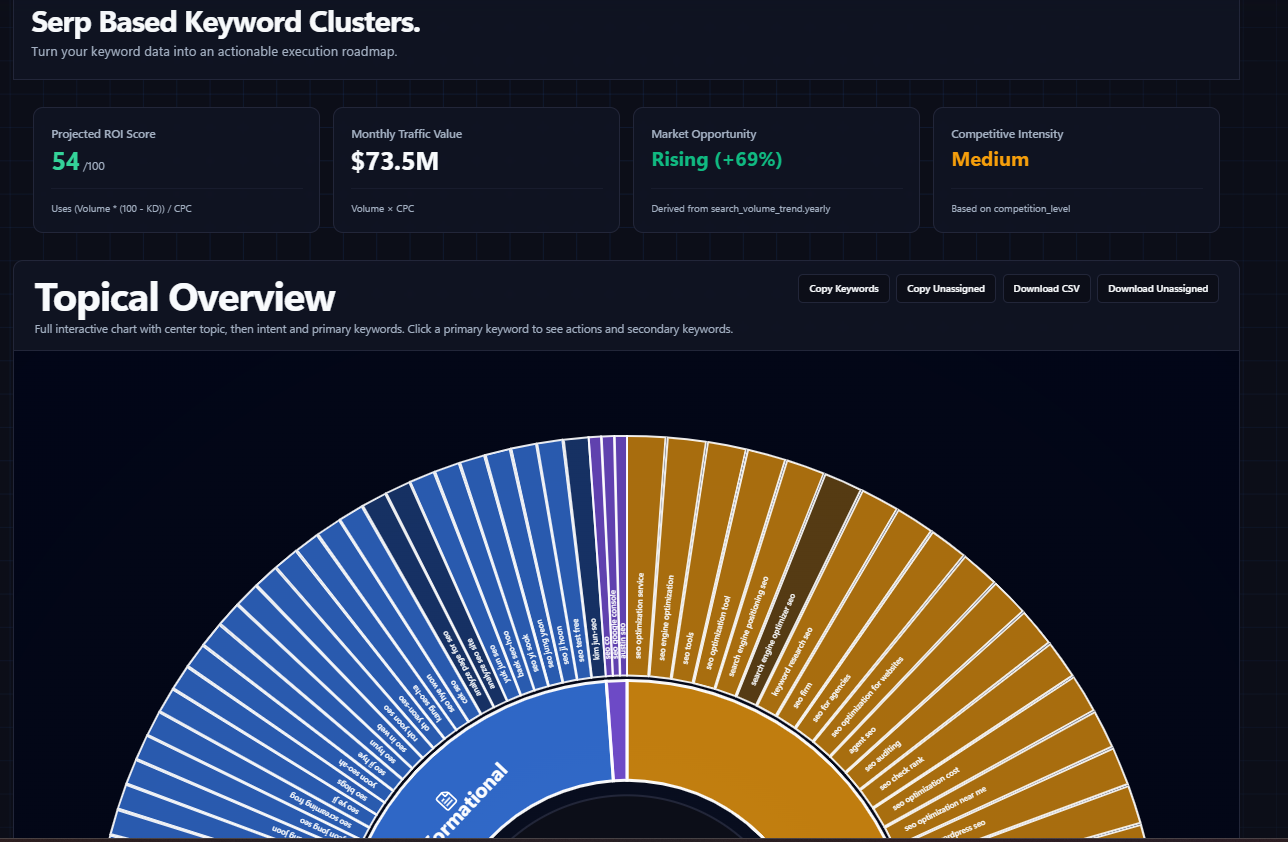Open the Monthly Traffic Value card
Image resolution: width=1288 pixels, height=842 pixels.
[x=476, y=170]
